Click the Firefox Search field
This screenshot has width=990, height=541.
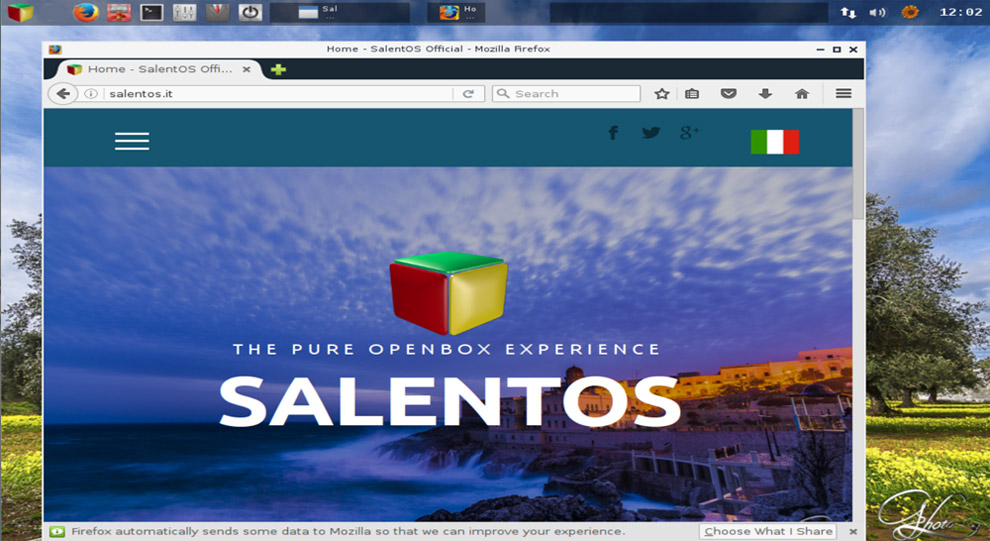point(566,93)
